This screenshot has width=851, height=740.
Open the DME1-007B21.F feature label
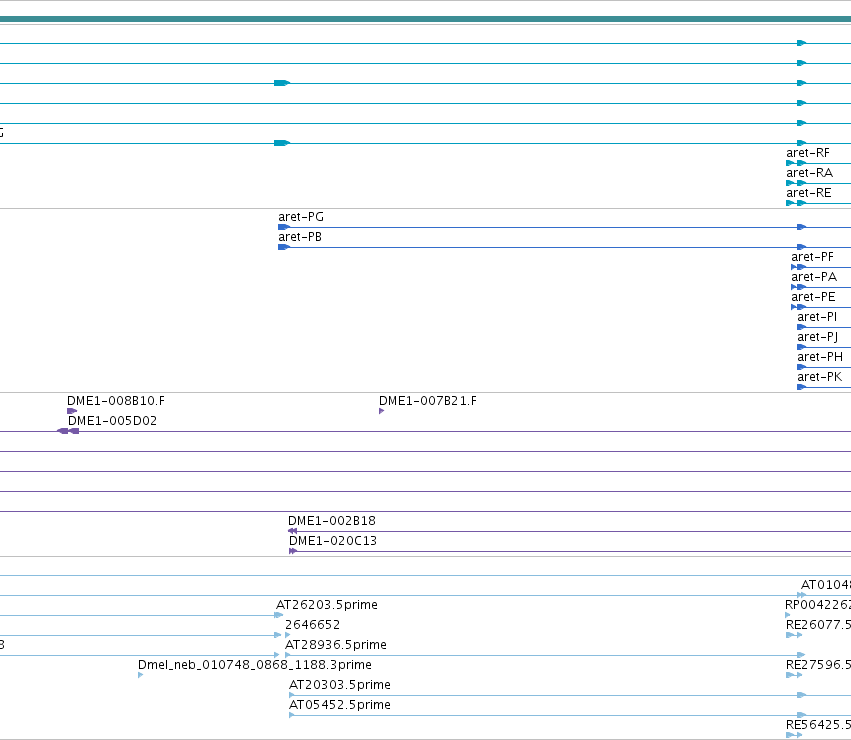click(x=428, y=401)
